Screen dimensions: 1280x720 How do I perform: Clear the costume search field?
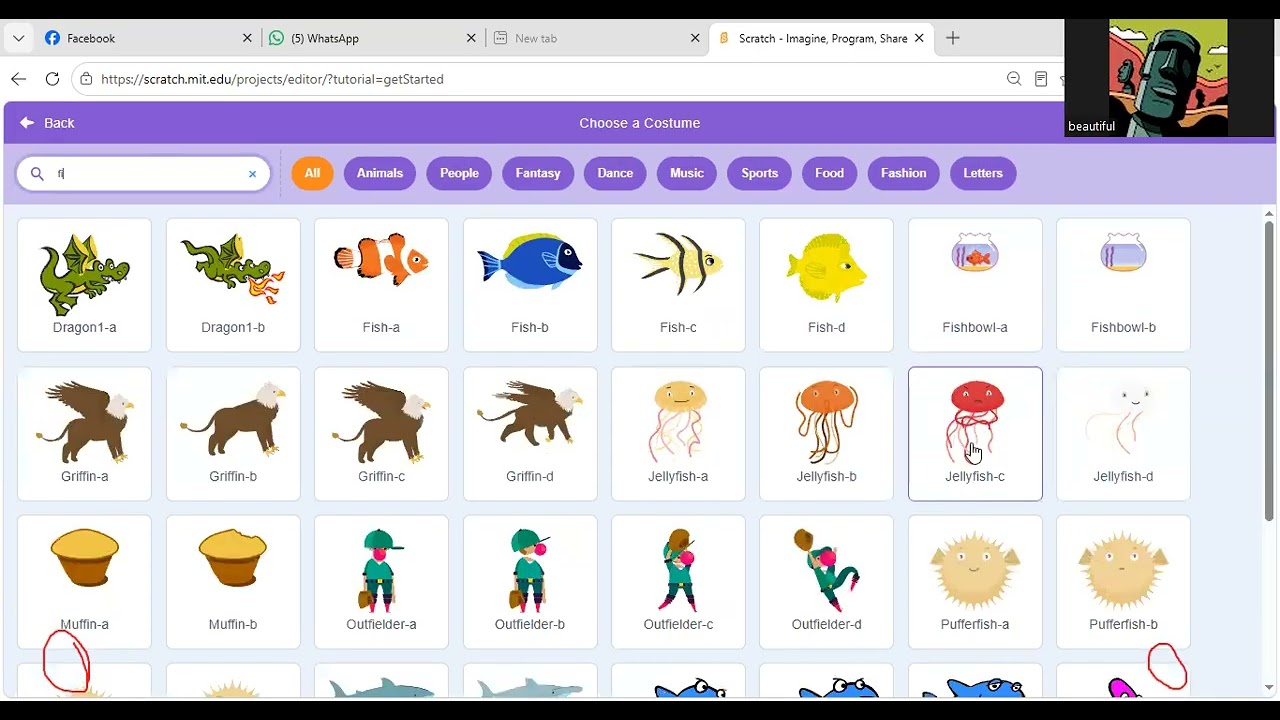pos(252,174)
